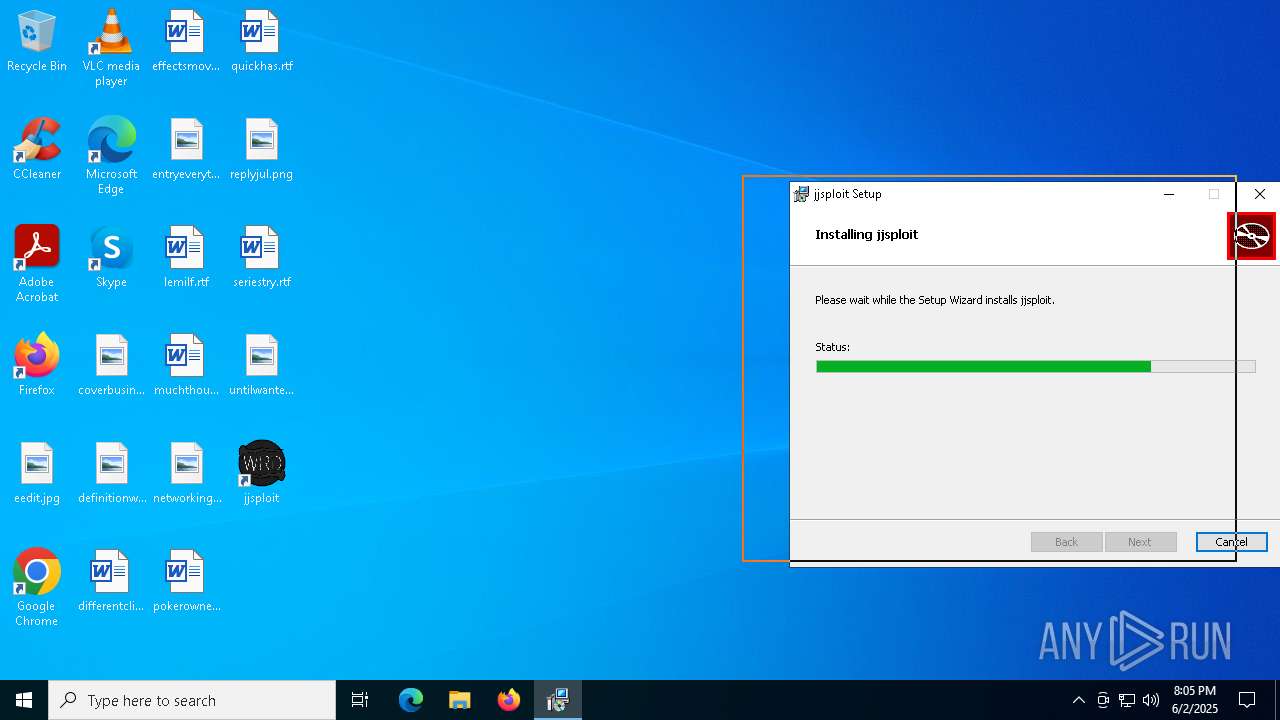This screenshot has width=1280, height=720.
Task: Select the pokerowne... Word document icon
Action: pos(186,581)
